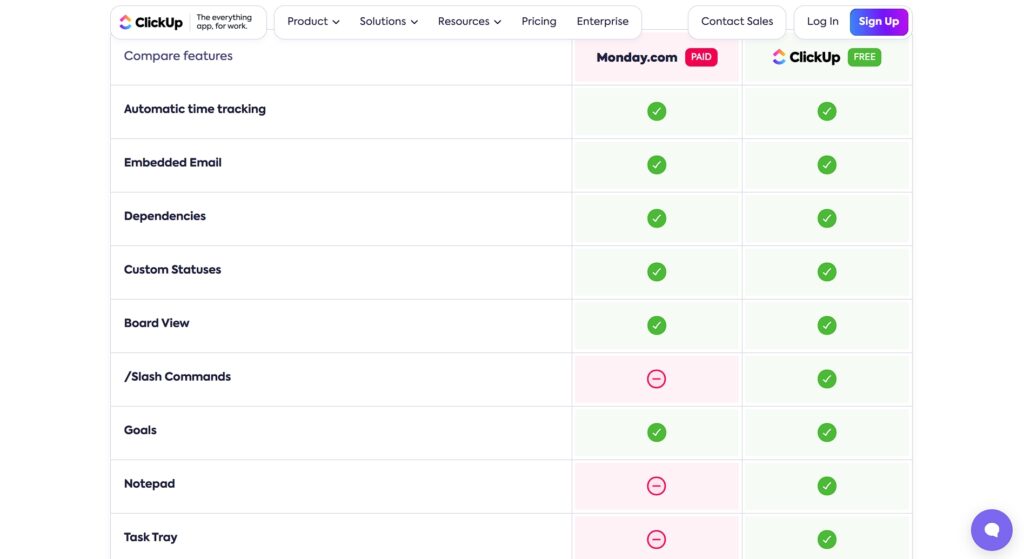This screenshot has width=1024, height=559.
Task: Click the Contact Sales button
Action: point(737,22)
